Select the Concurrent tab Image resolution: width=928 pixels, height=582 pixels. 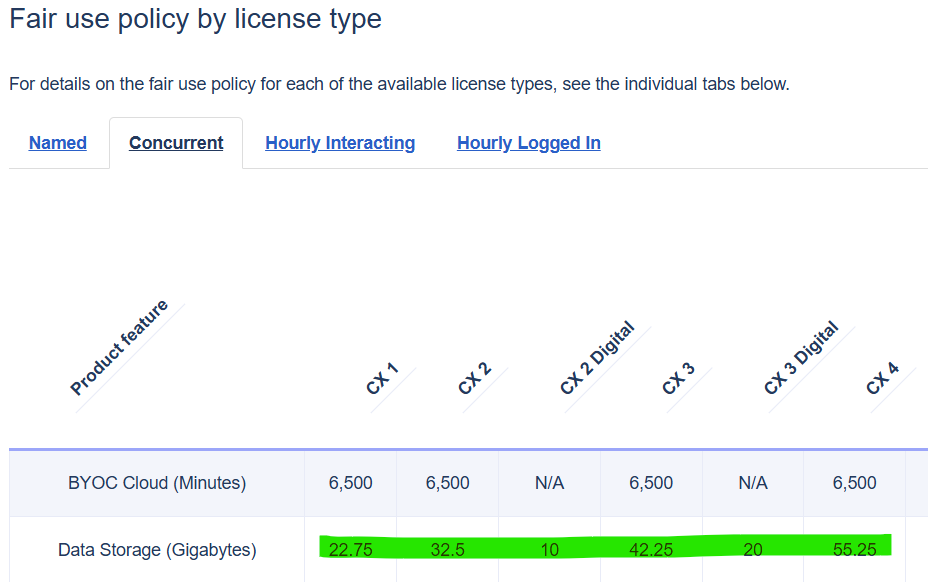click(176, 143)
